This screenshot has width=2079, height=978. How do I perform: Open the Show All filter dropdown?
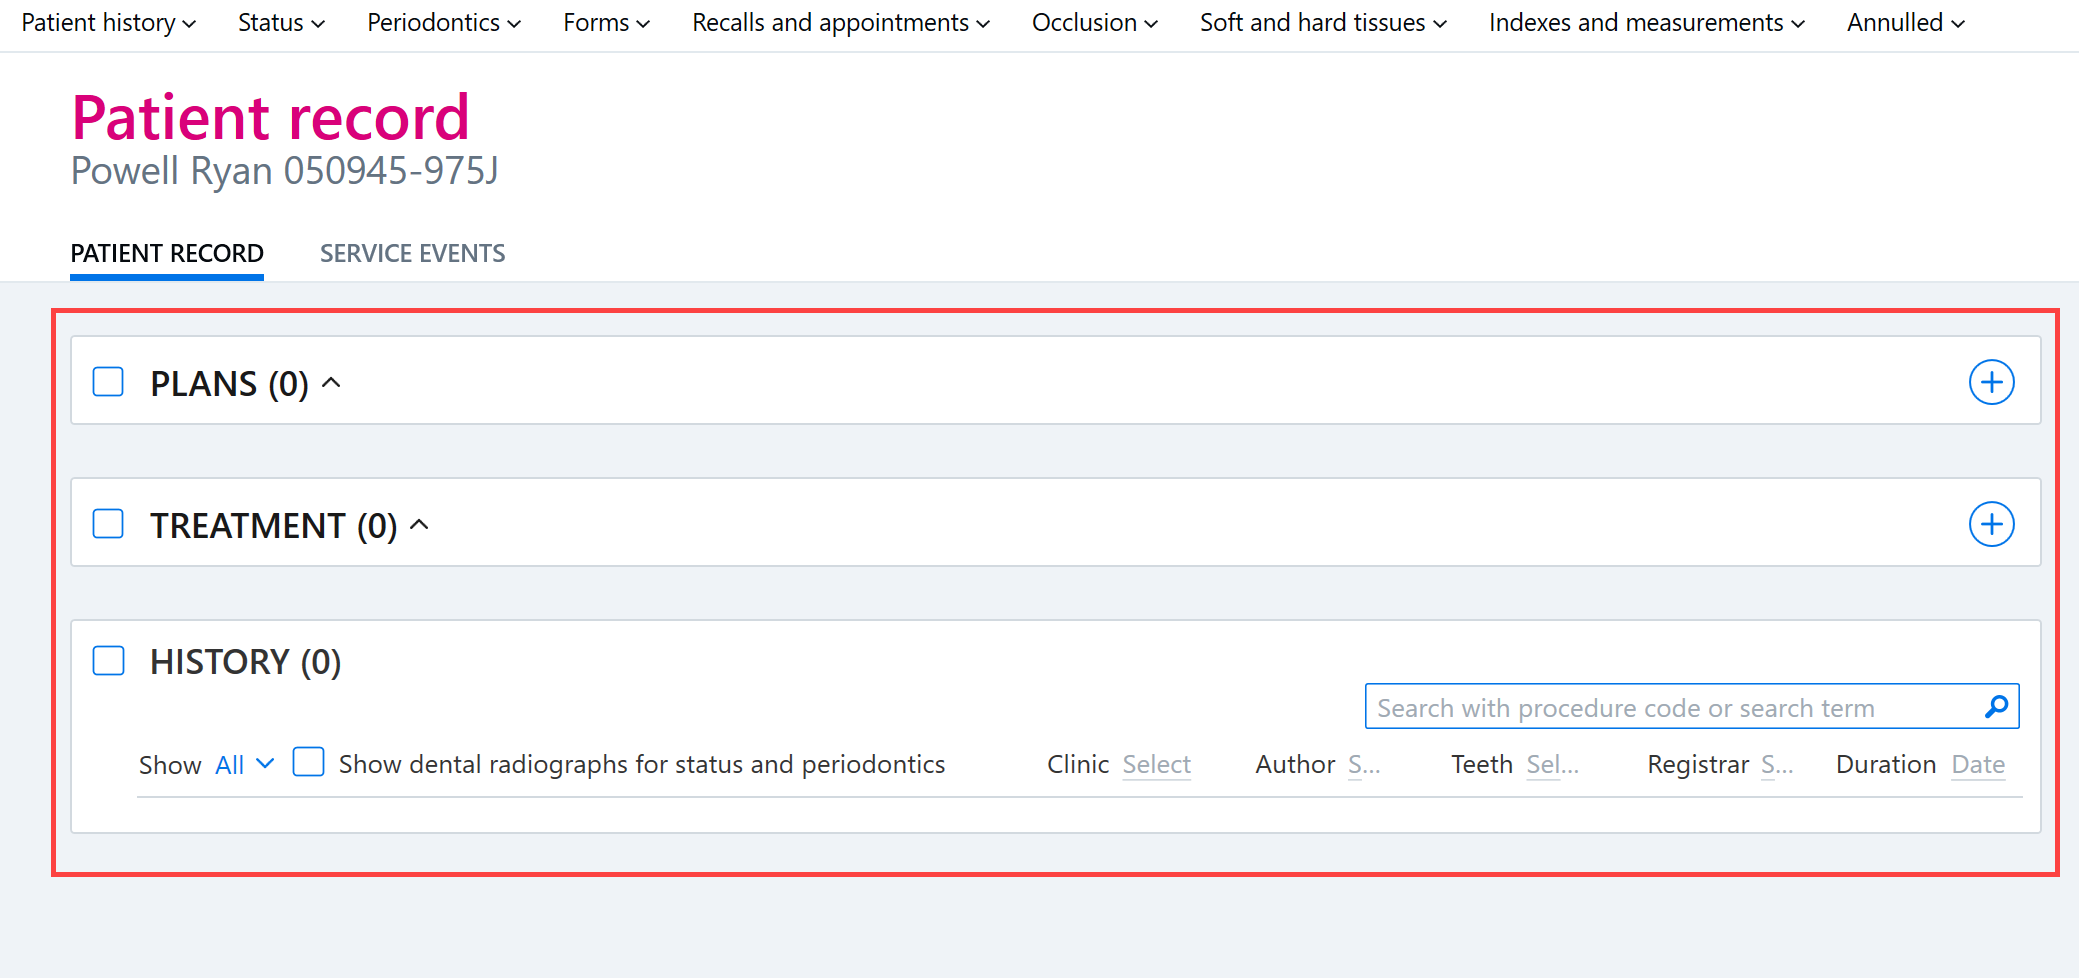pos(244,765)
